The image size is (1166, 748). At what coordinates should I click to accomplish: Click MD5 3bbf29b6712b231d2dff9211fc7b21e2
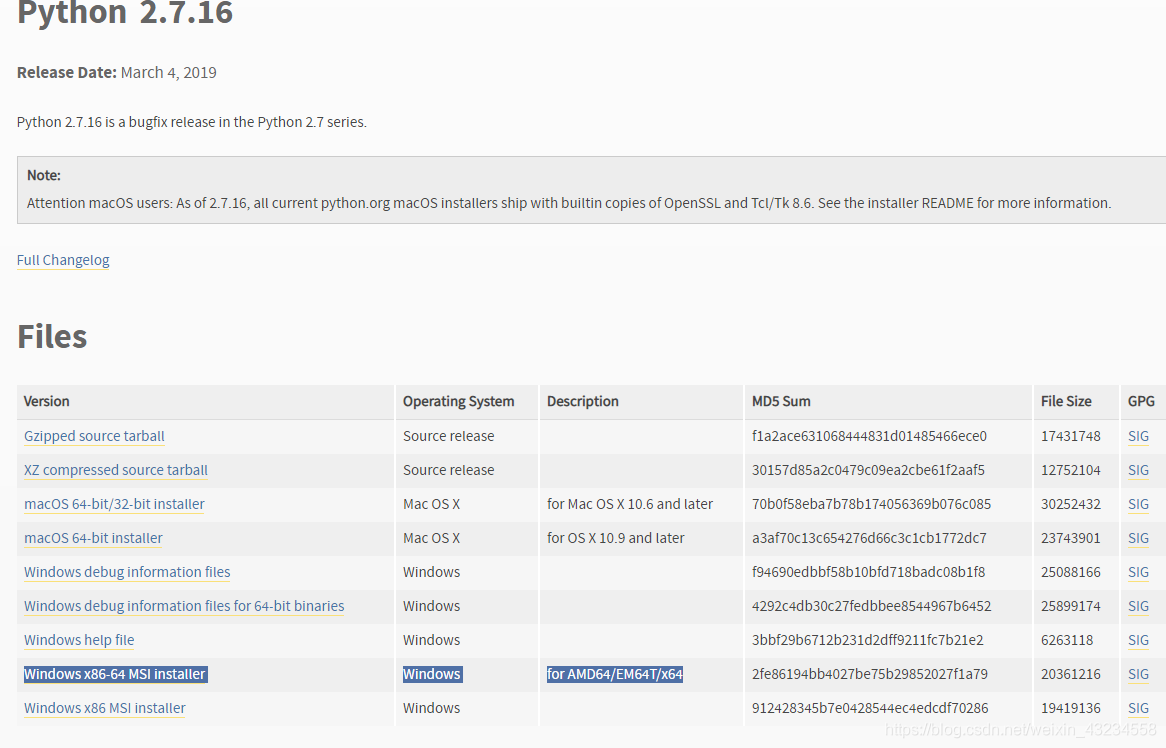point(868,640)
